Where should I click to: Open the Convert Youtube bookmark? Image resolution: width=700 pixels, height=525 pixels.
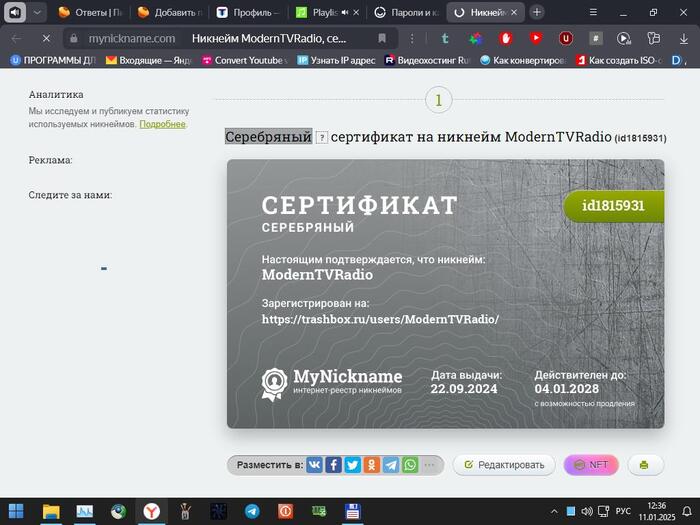coord(245,60)
